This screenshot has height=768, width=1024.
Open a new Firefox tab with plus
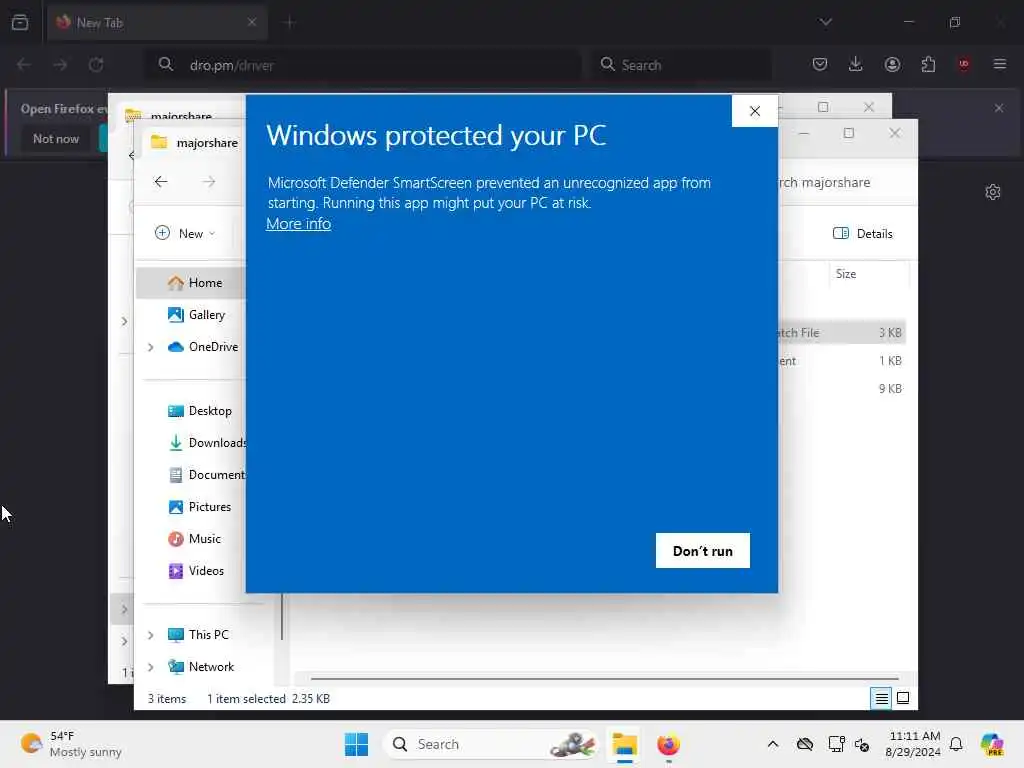pyautogui.click(x=289, y=23)
